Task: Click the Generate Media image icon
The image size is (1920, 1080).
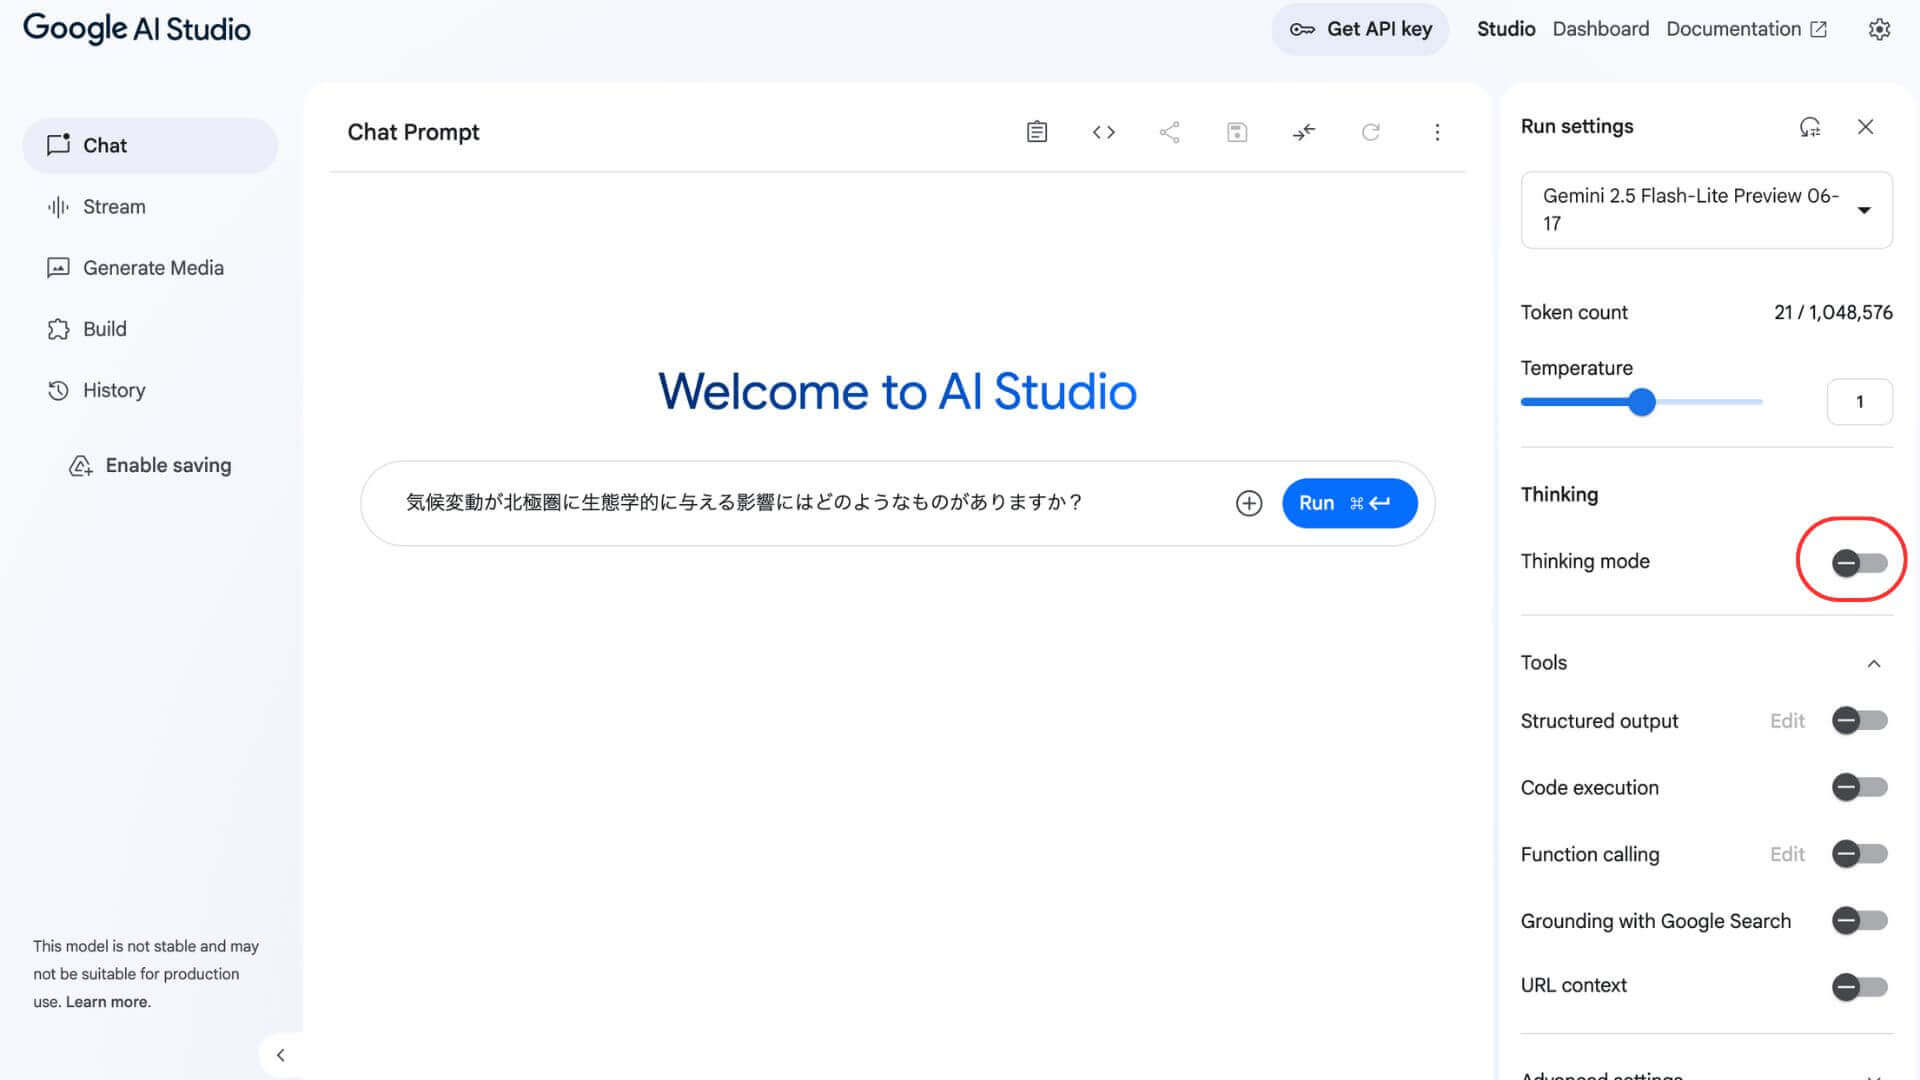Action: tap(58, 268)
